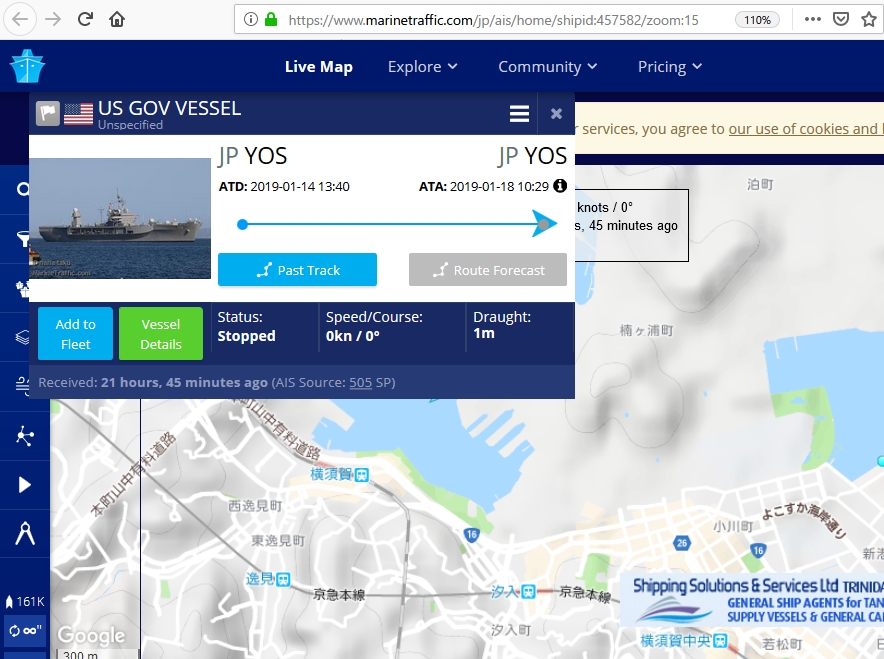This screenshot has height=659, width=884.
Task: Click the MarineTraffic ship logo
Action: [27, 67]
